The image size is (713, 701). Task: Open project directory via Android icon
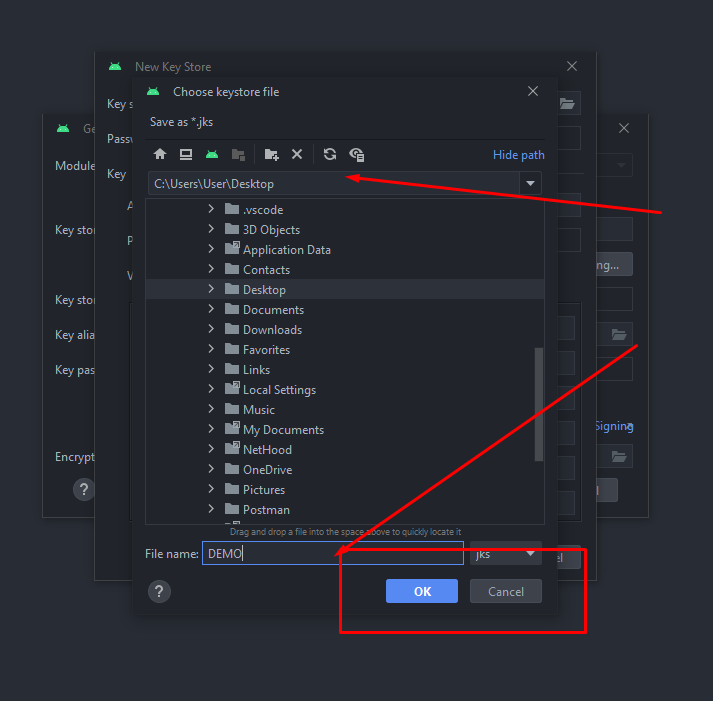pyautogui.click(x=212, y=154)
